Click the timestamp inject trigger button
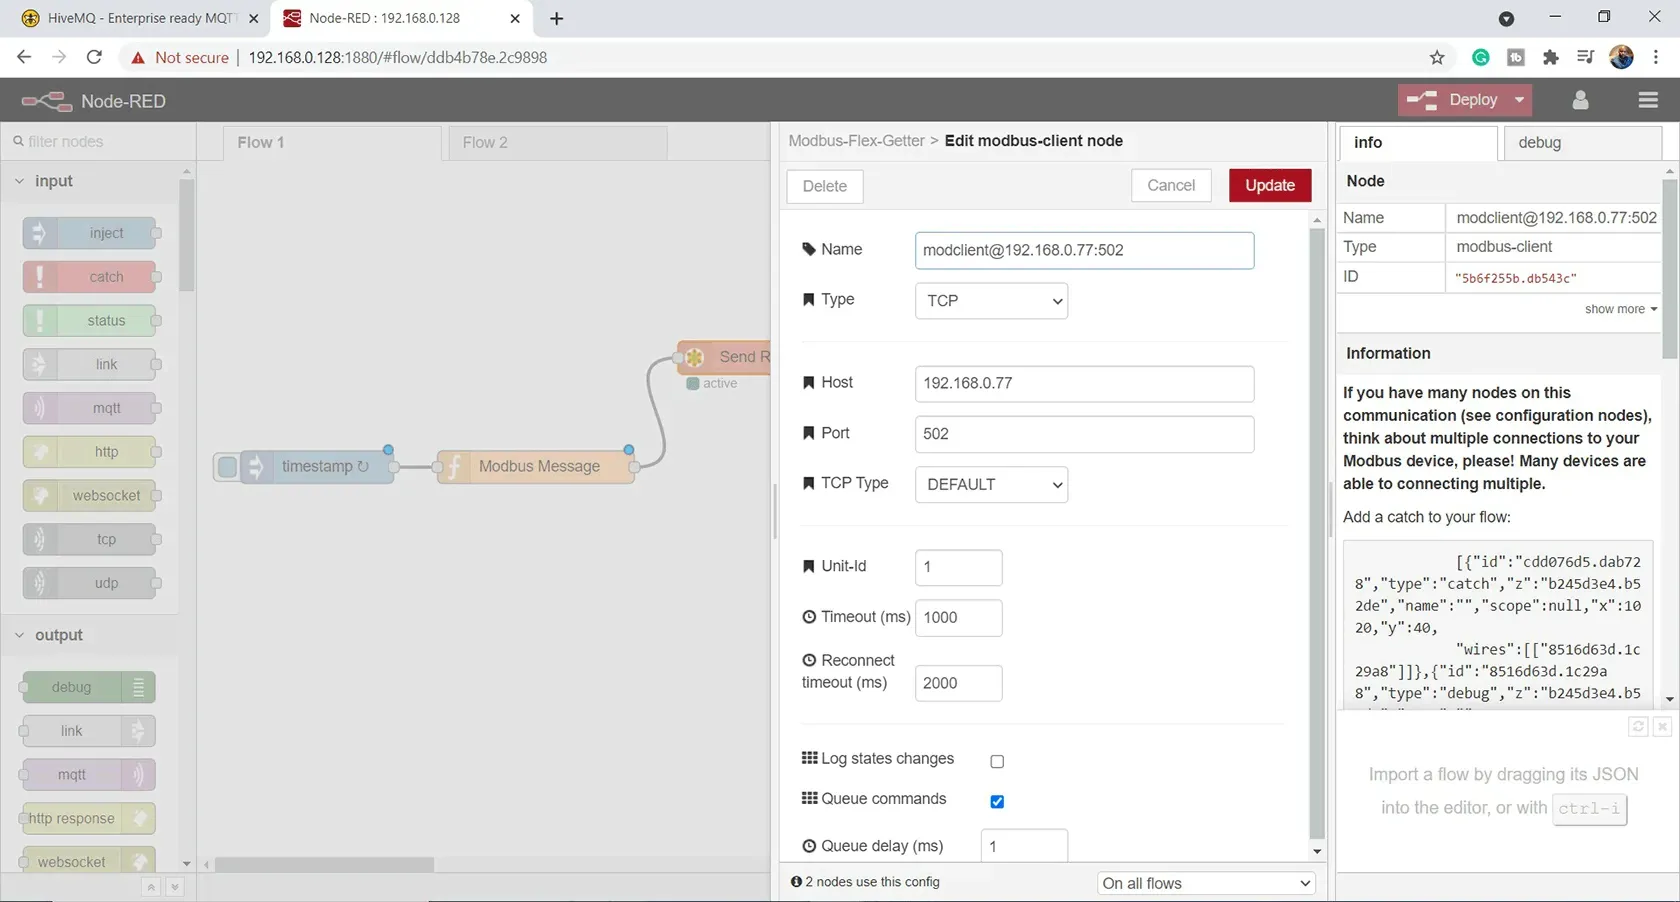Image resolution: width=1680 pixels, height=902 pixels. coord(228,467)
